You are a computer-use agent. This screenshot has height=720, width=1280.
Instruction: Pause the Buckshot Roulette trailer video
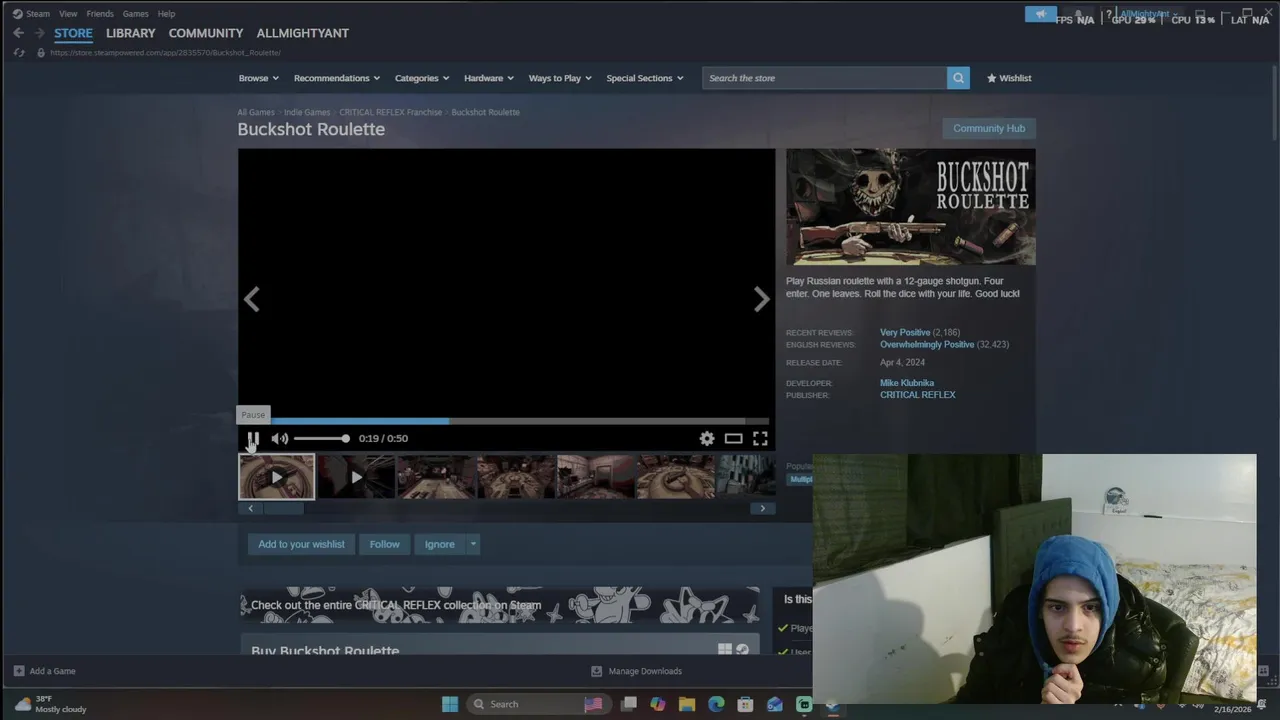(x=253, y=438)
